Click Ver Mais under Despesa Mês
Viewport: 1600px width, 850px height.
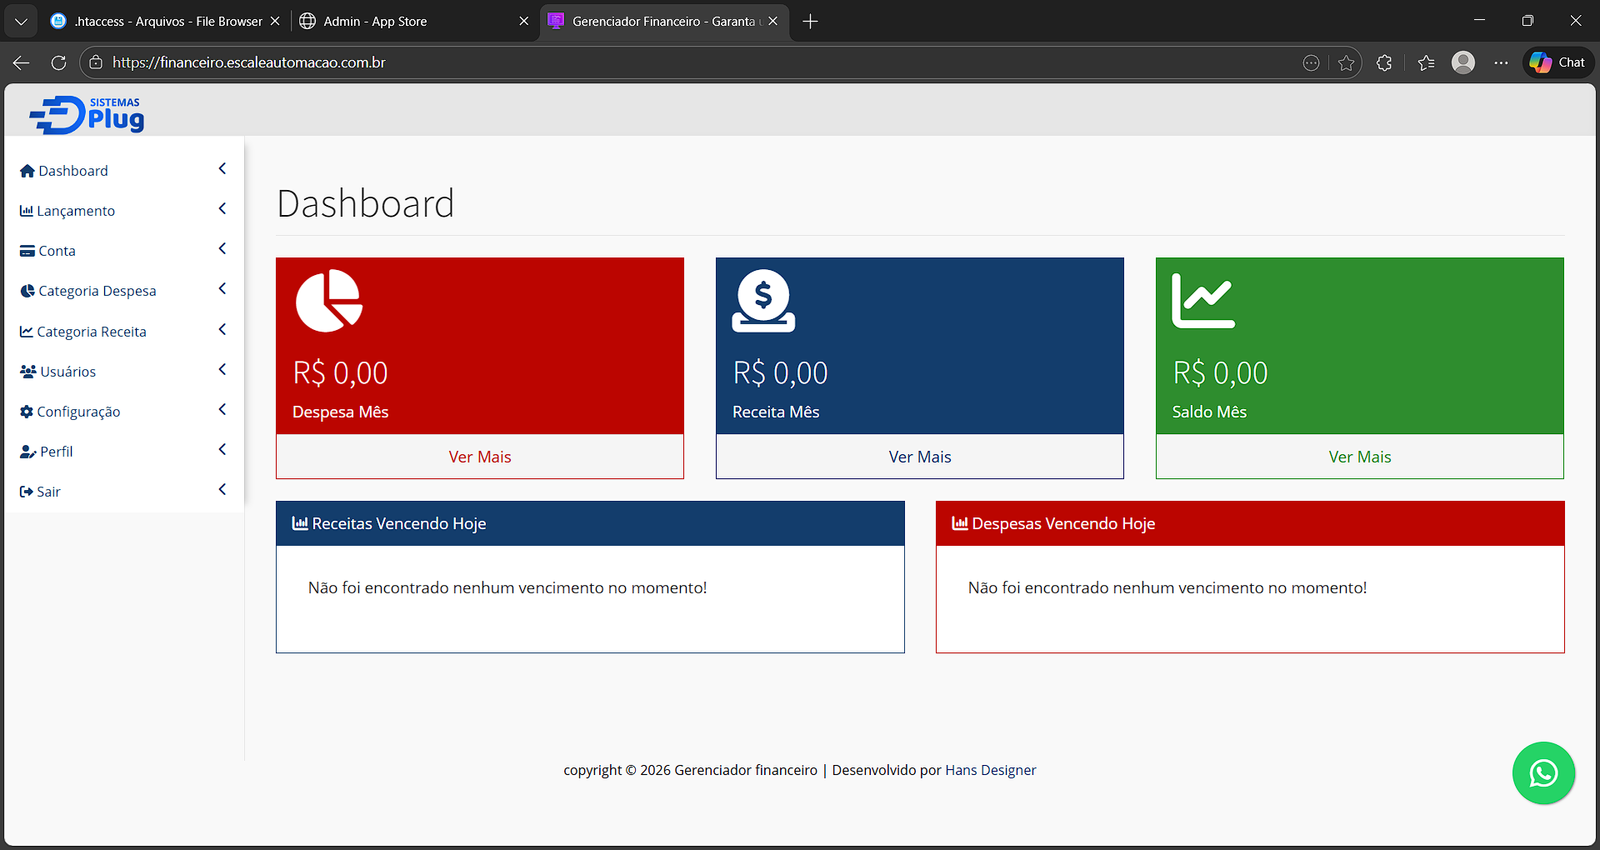point(480,457)
